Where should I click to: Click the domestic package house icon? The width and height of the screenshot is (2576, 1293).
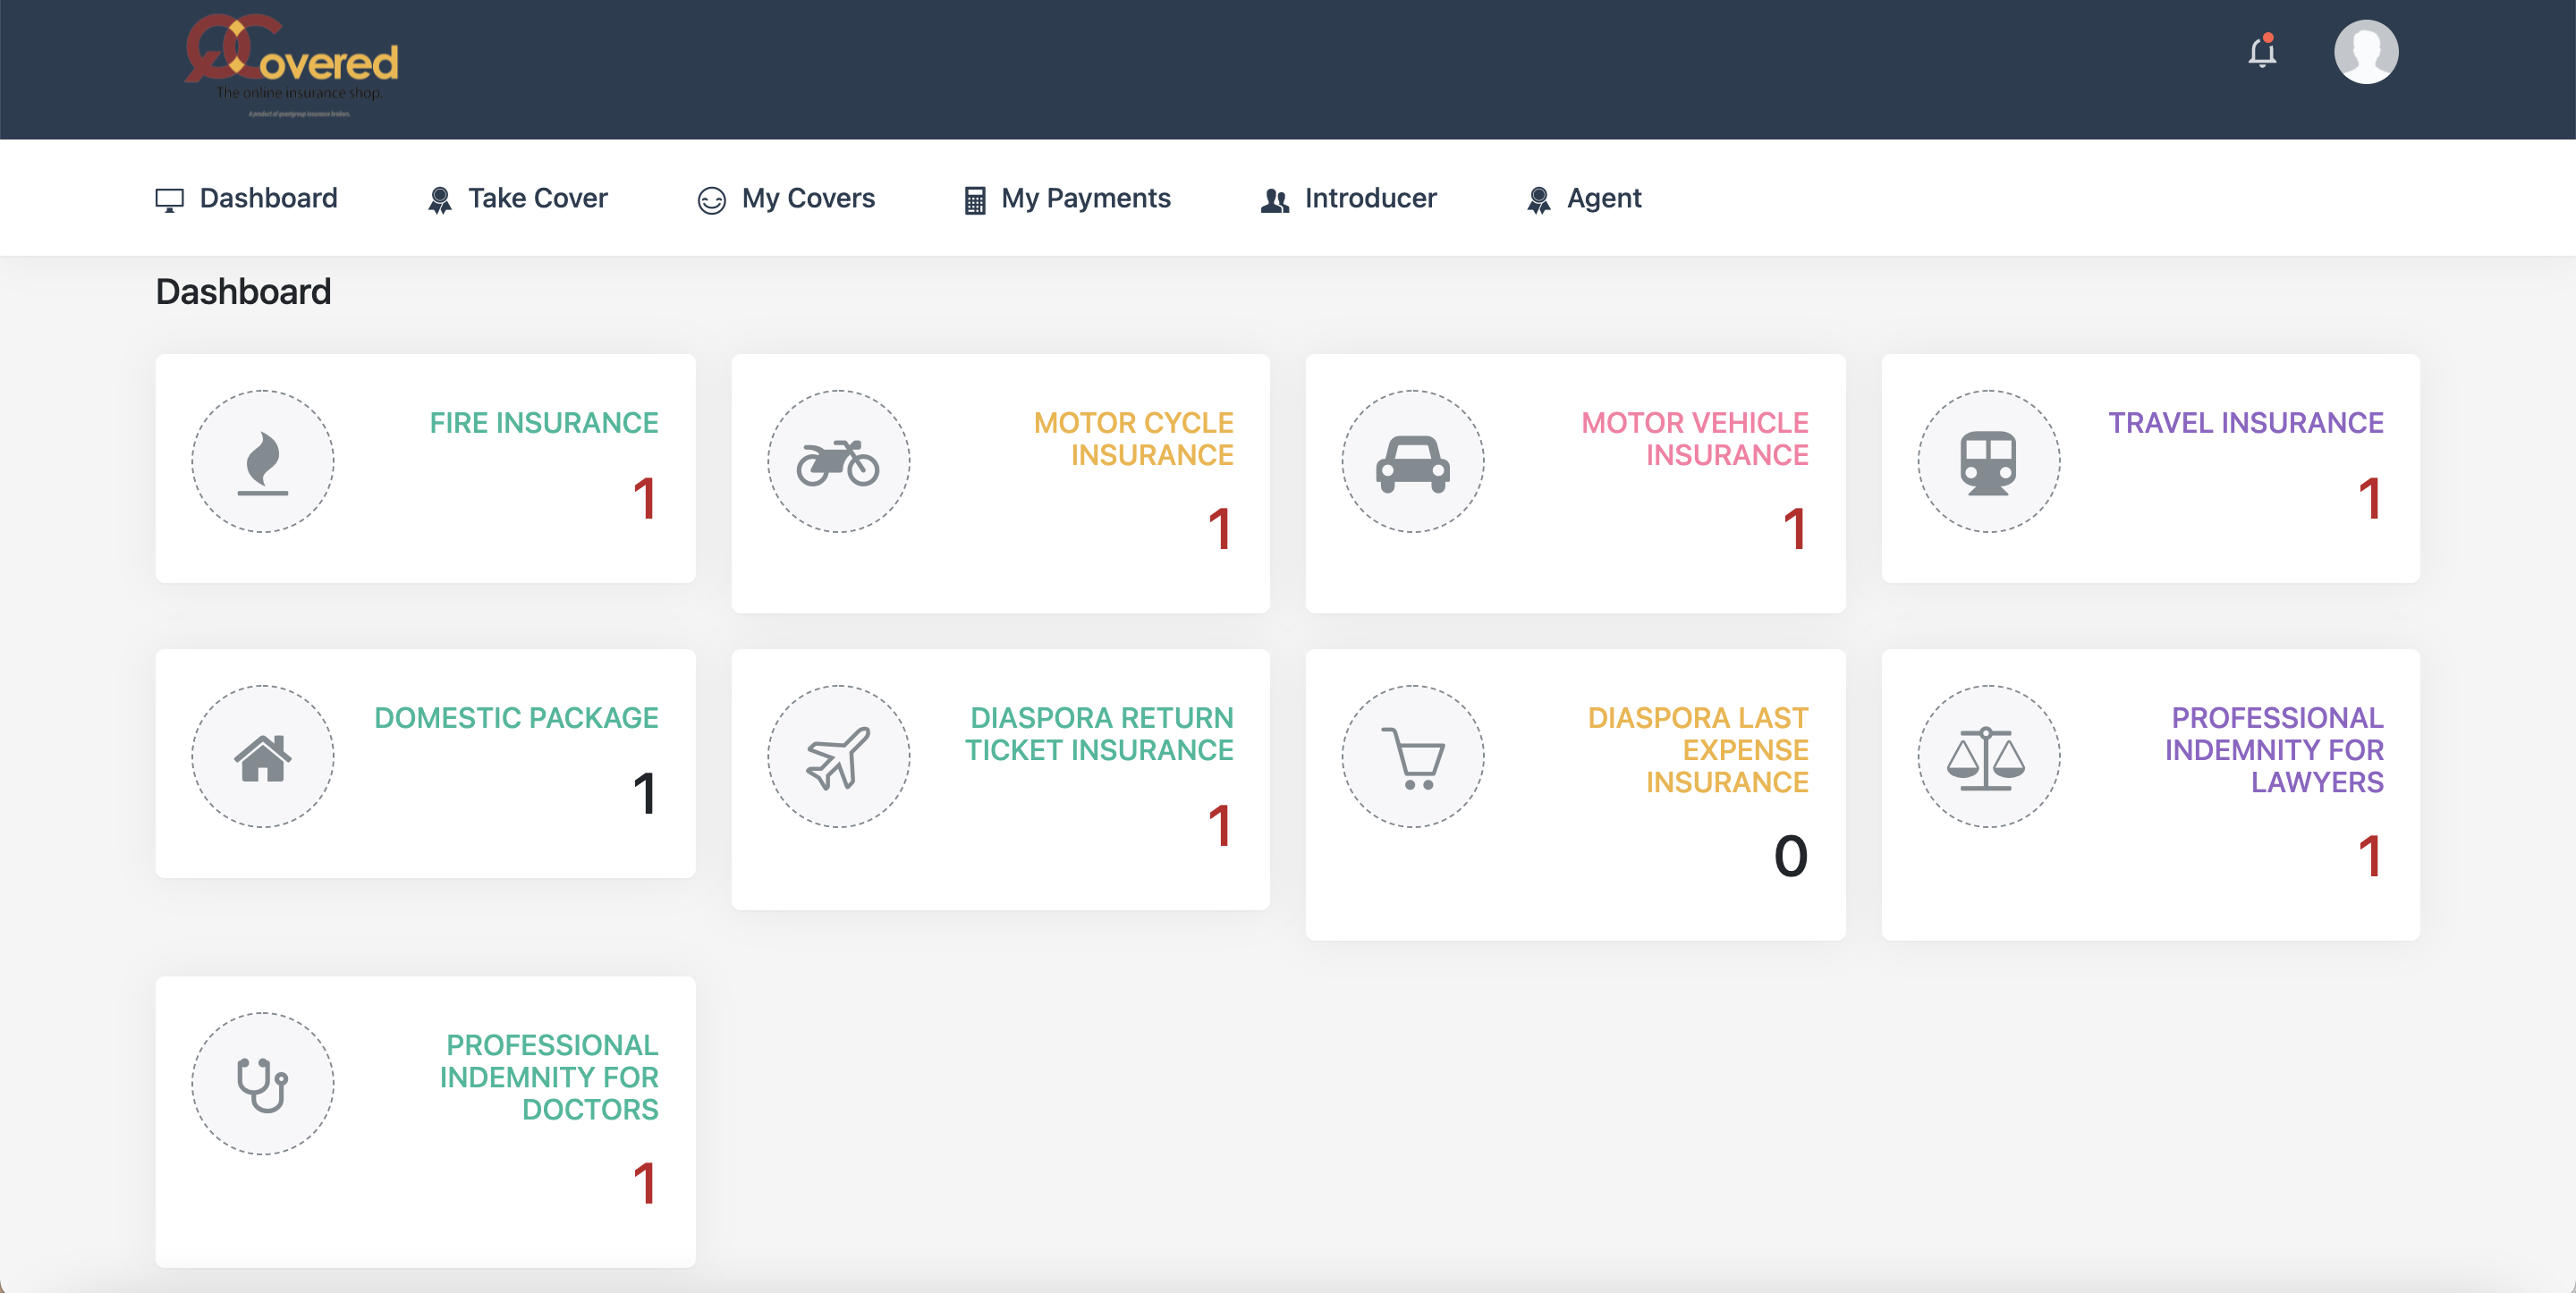click(x=263, y=757)
